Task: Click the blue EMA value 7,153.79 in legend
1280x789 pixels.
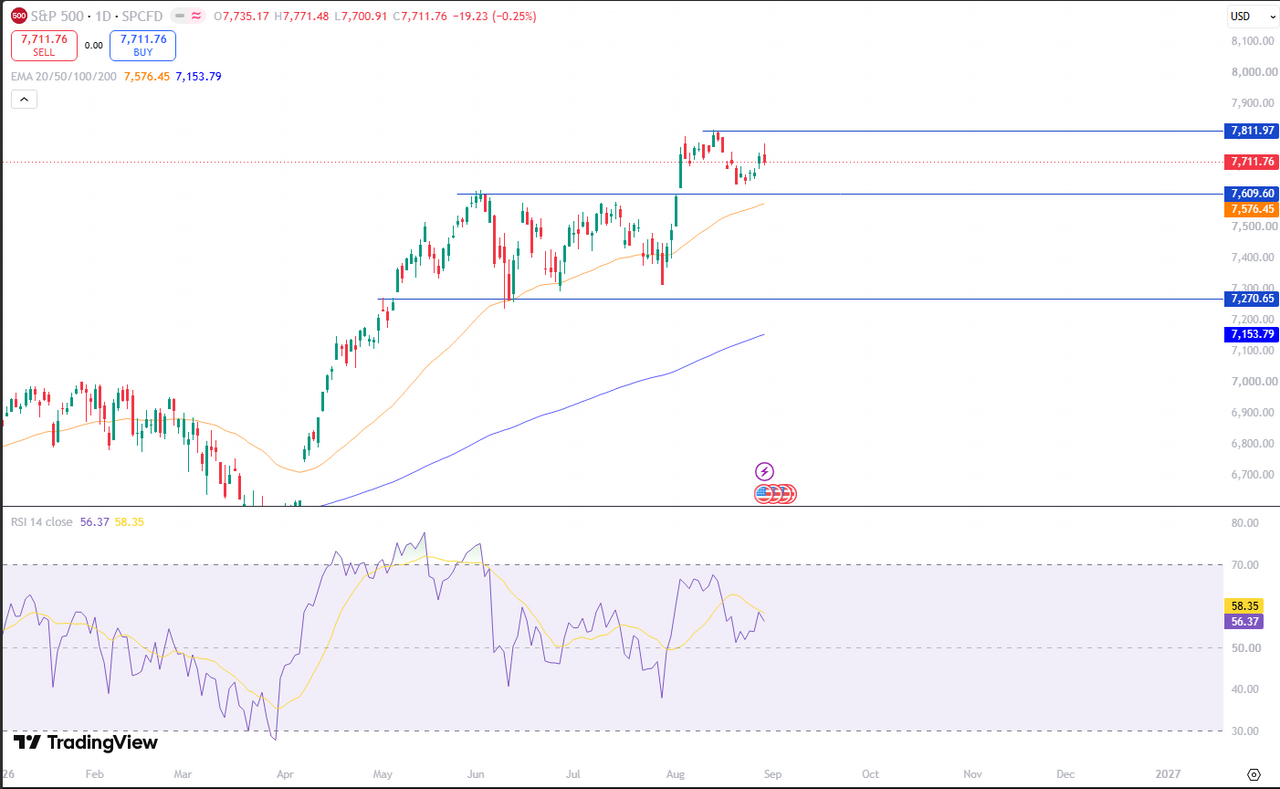Action: click(x=198, y=76)
